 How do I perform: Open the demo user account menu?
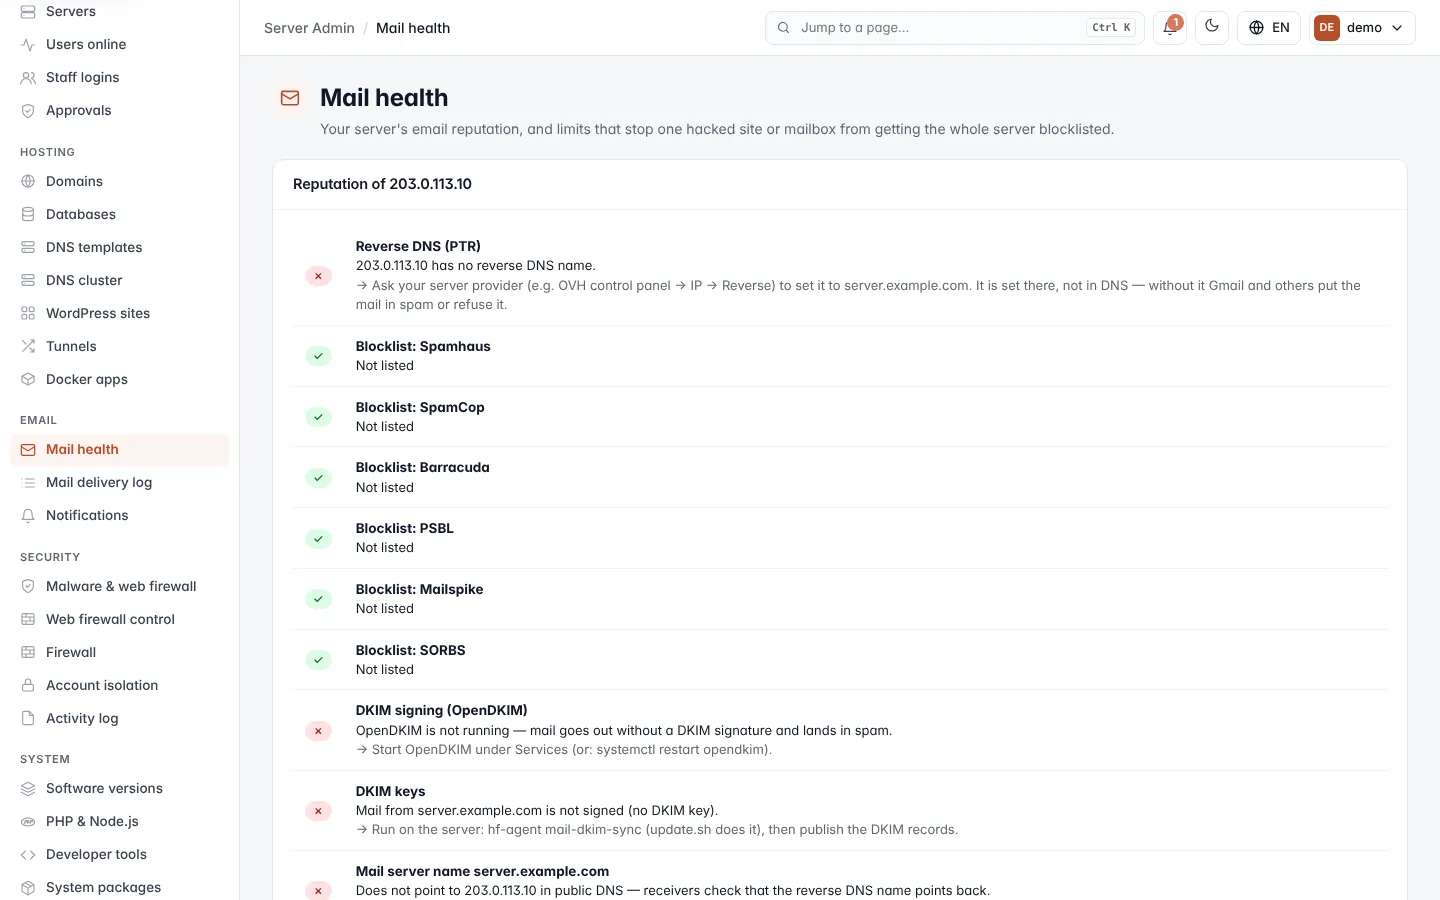tap(1362, 28)
